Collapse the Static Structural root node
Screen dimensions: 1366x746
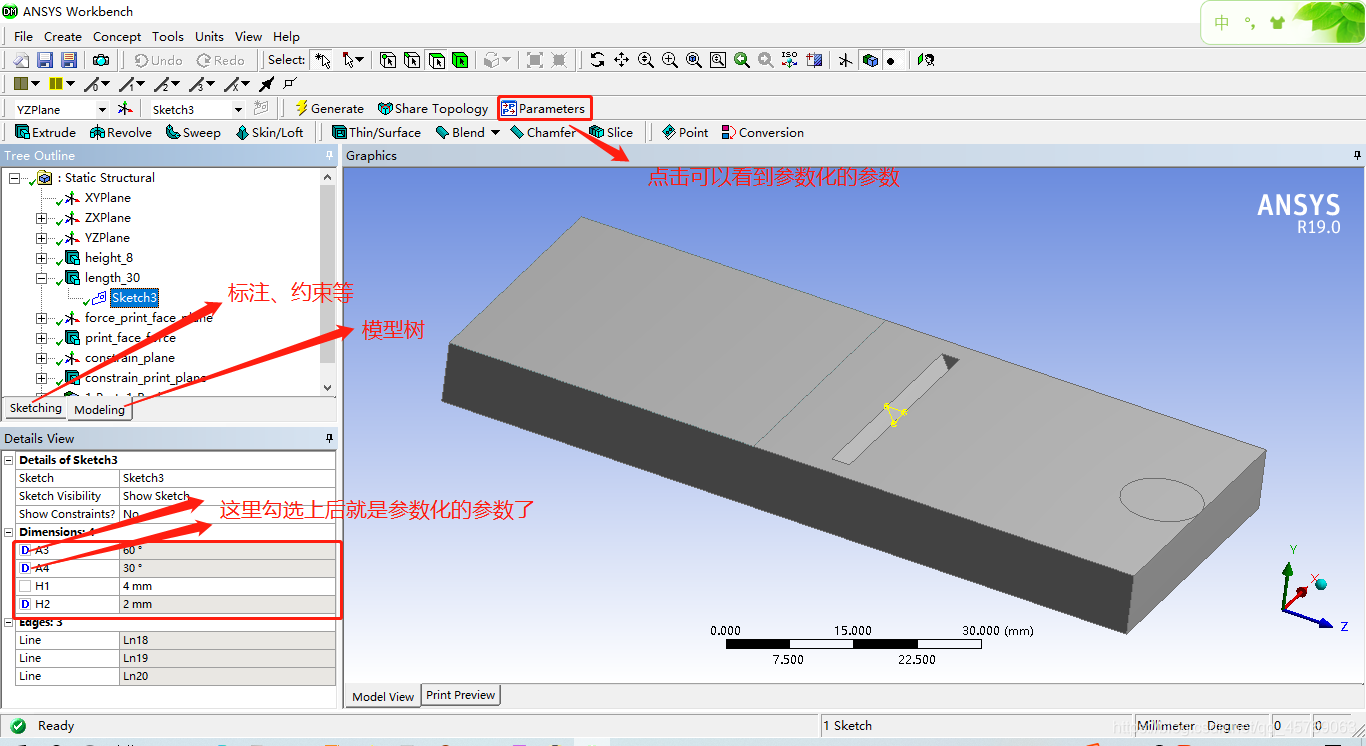tap(15, 178)
